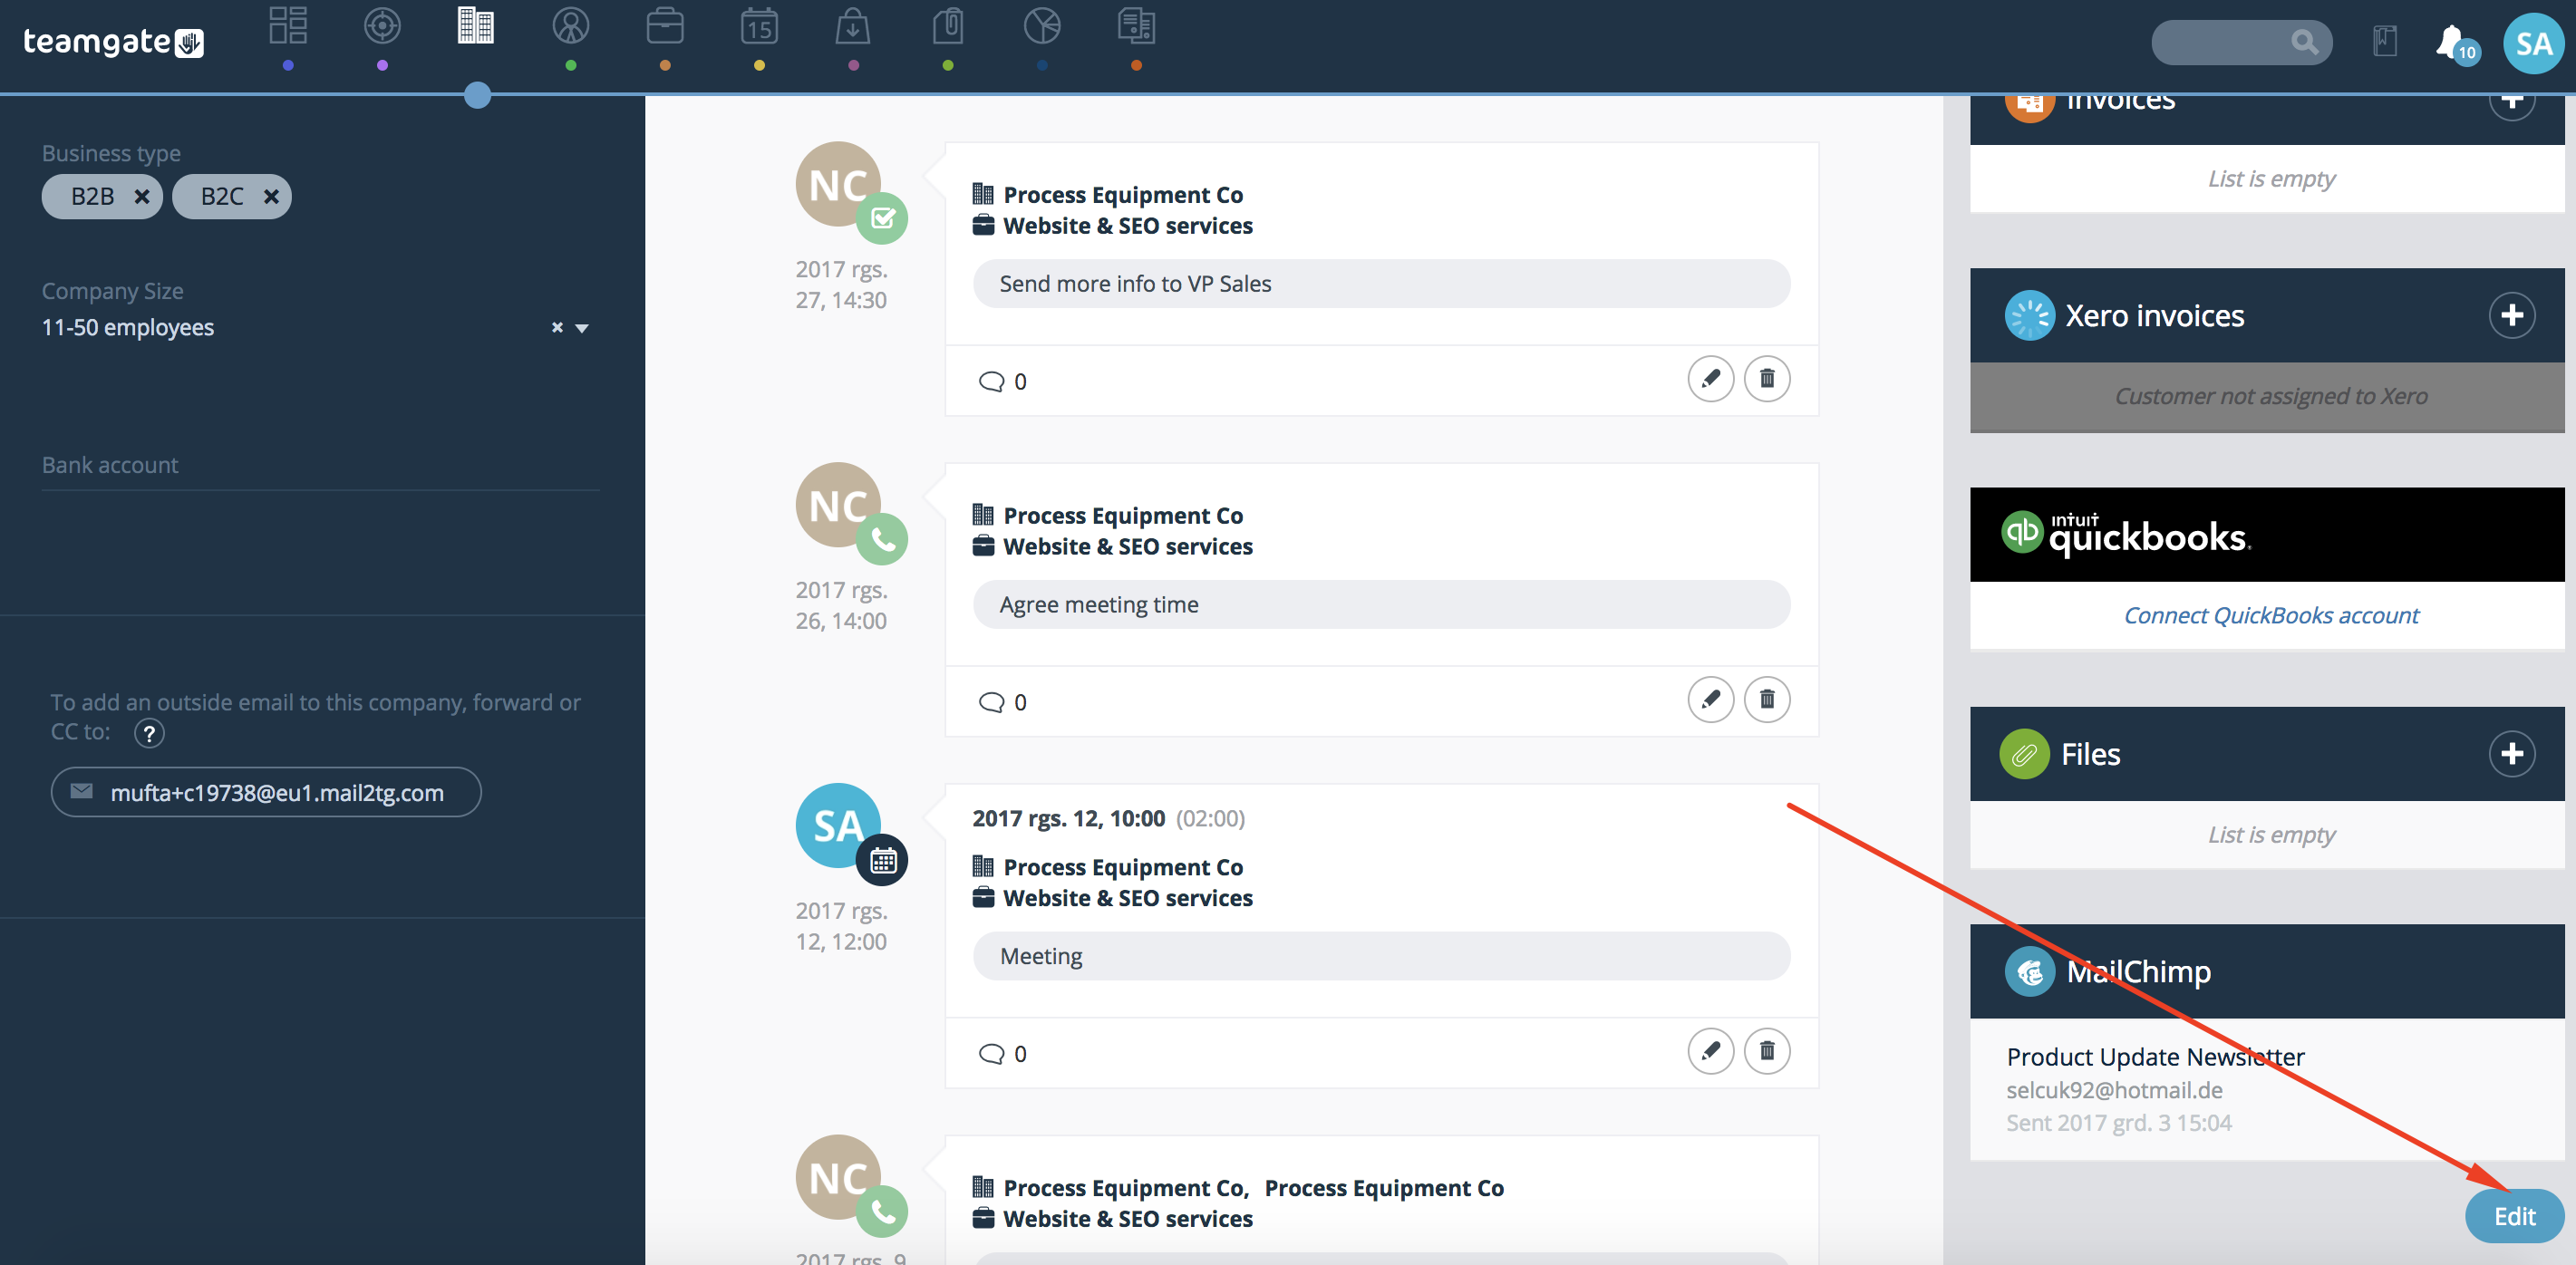Edit the 'Meeting' activity

pos(1710,1051)
